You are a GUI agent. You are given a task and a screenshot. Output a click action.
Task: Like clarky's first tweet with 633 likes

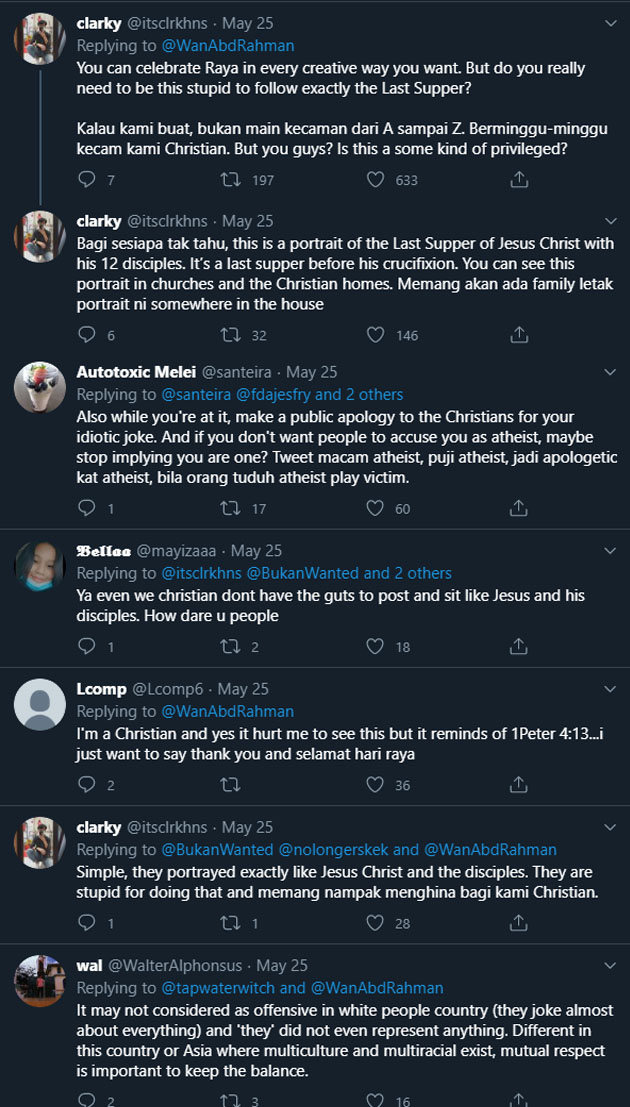(x=376, y=180)
